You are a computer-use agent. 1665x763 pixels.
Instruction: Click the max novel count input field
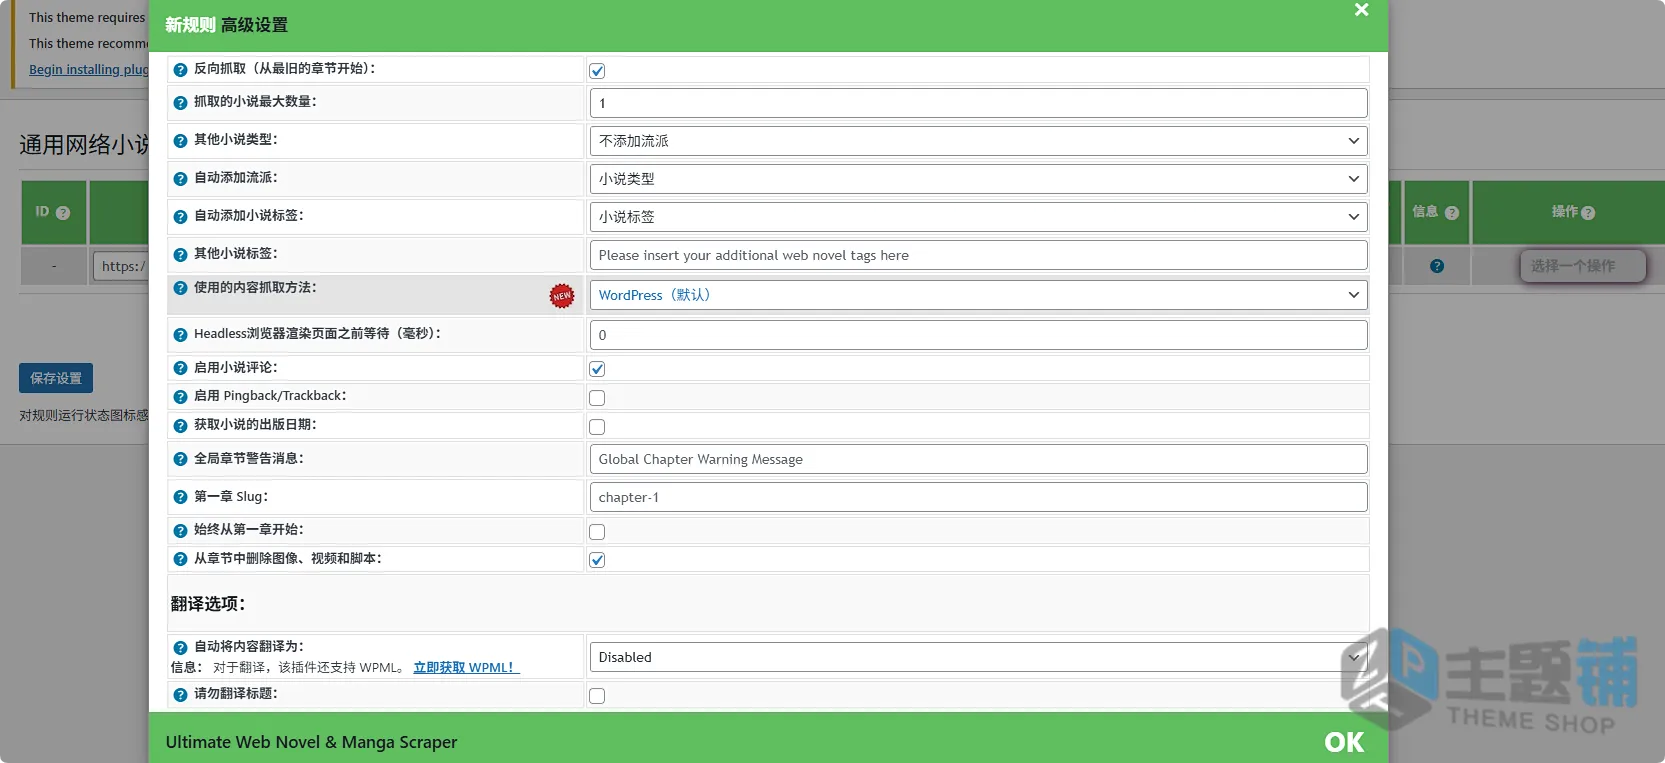click(978, 103)
